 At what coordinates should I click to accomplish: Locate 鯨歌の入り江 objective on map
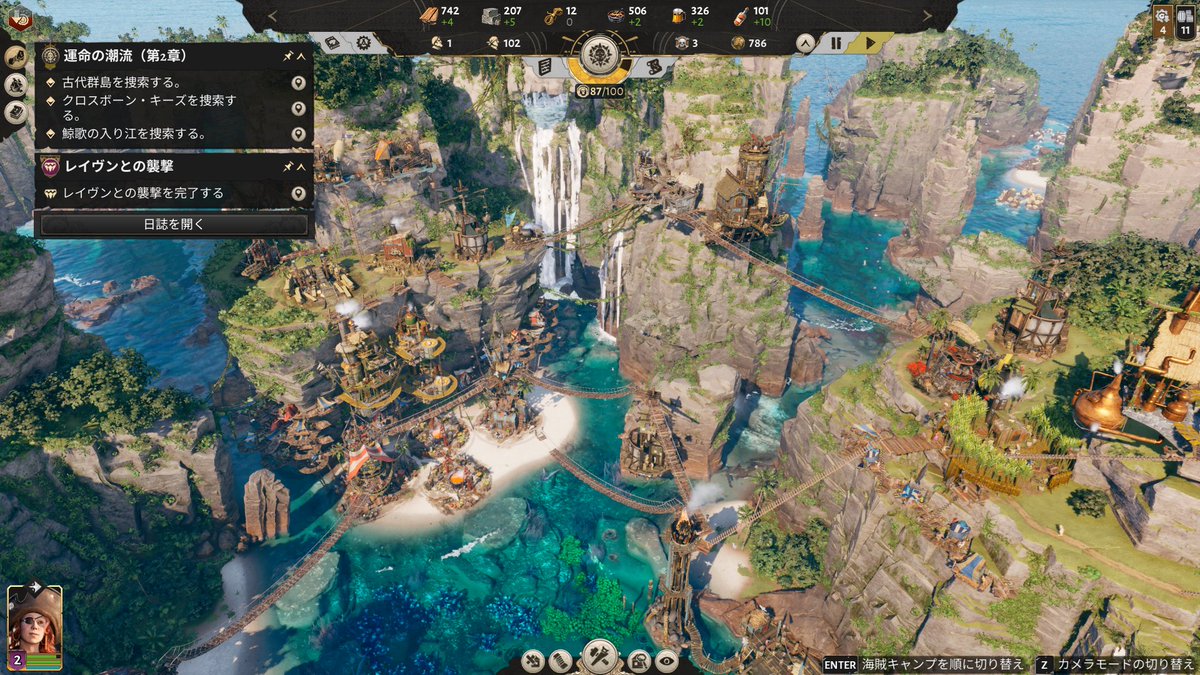pyautogui.click(x=298, y=134)
